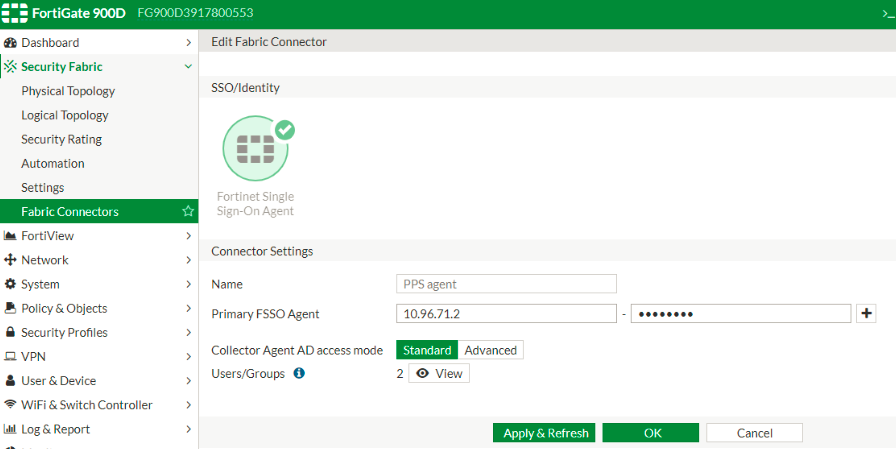Click the Log & Report chart icon

click(10, 428)
